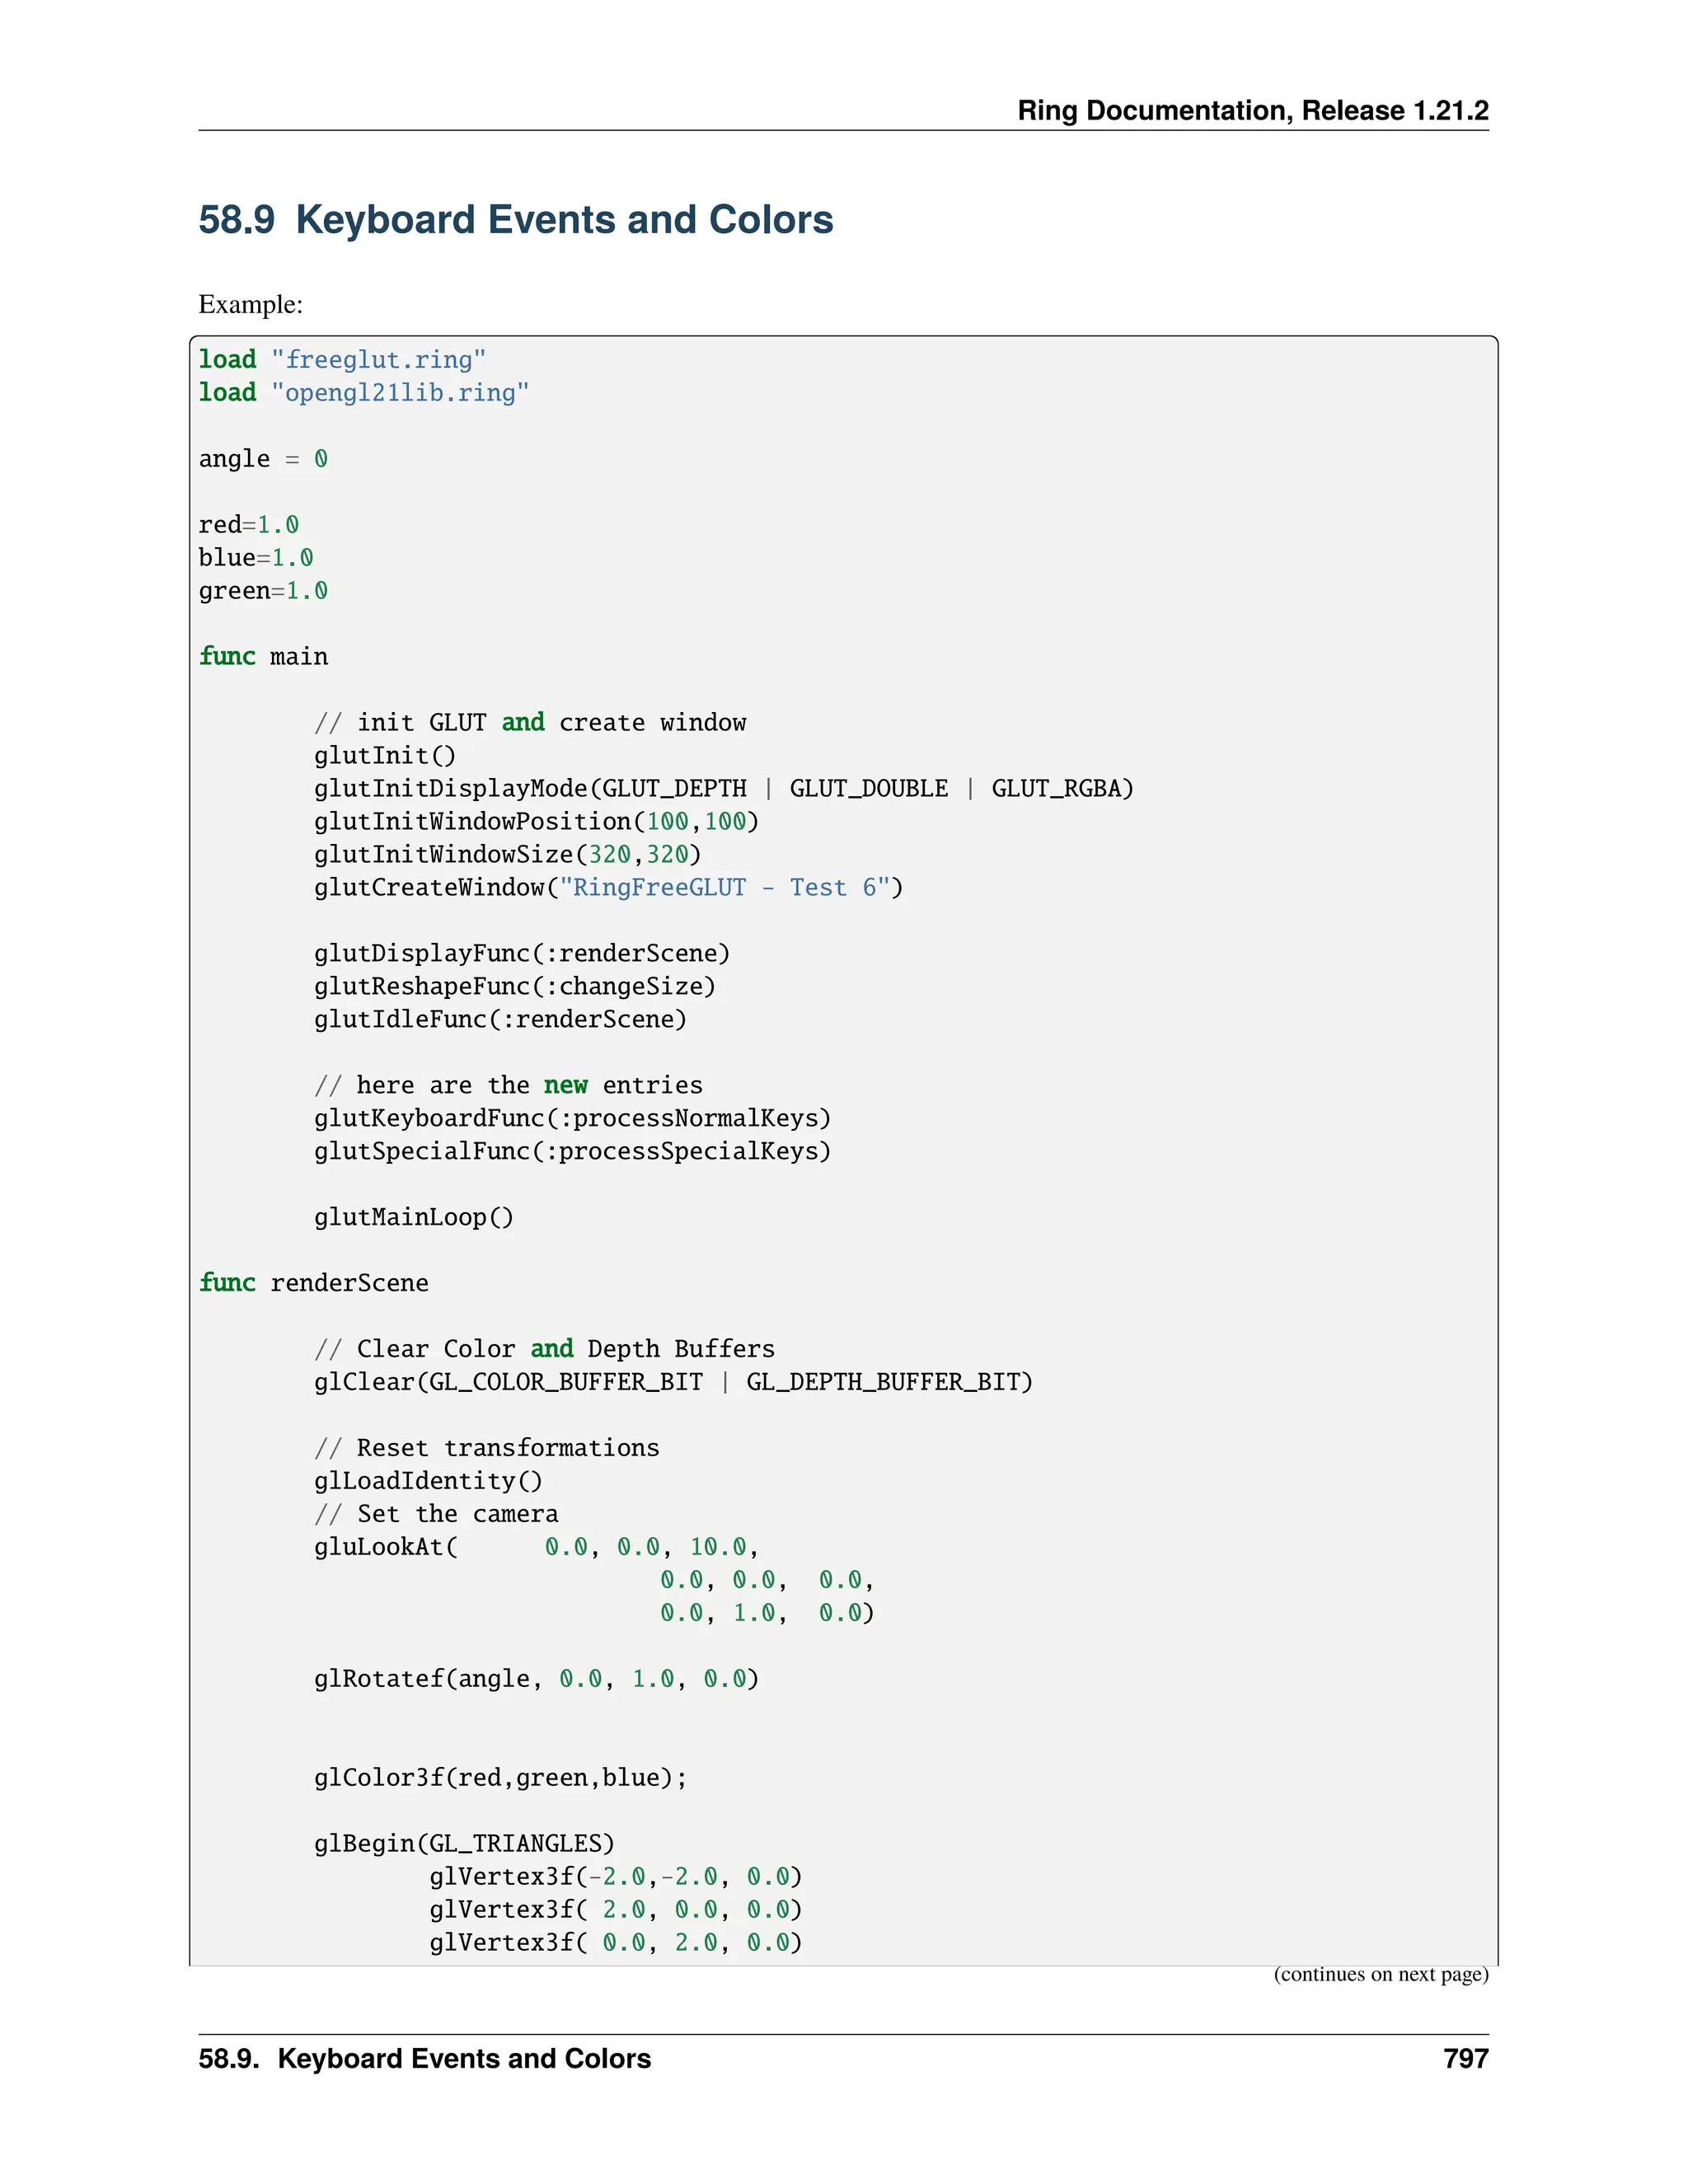Click the Keyboard Events and Colors heading
Image resolution: width=1688 pixels, height=2184 pixels.
[515, 220]
